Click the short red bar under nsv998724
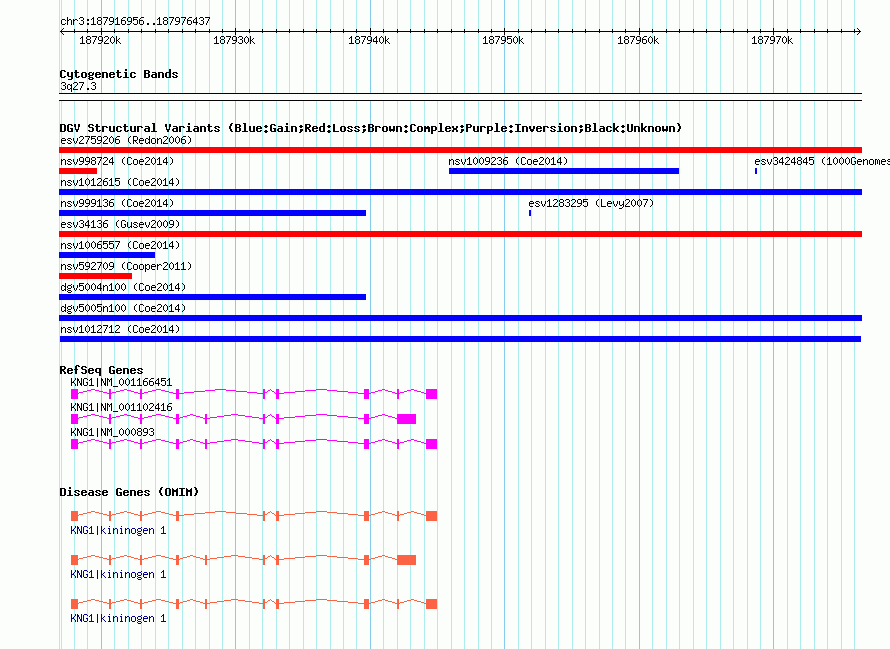The image size is (890, 649). [x=78, y=171]
